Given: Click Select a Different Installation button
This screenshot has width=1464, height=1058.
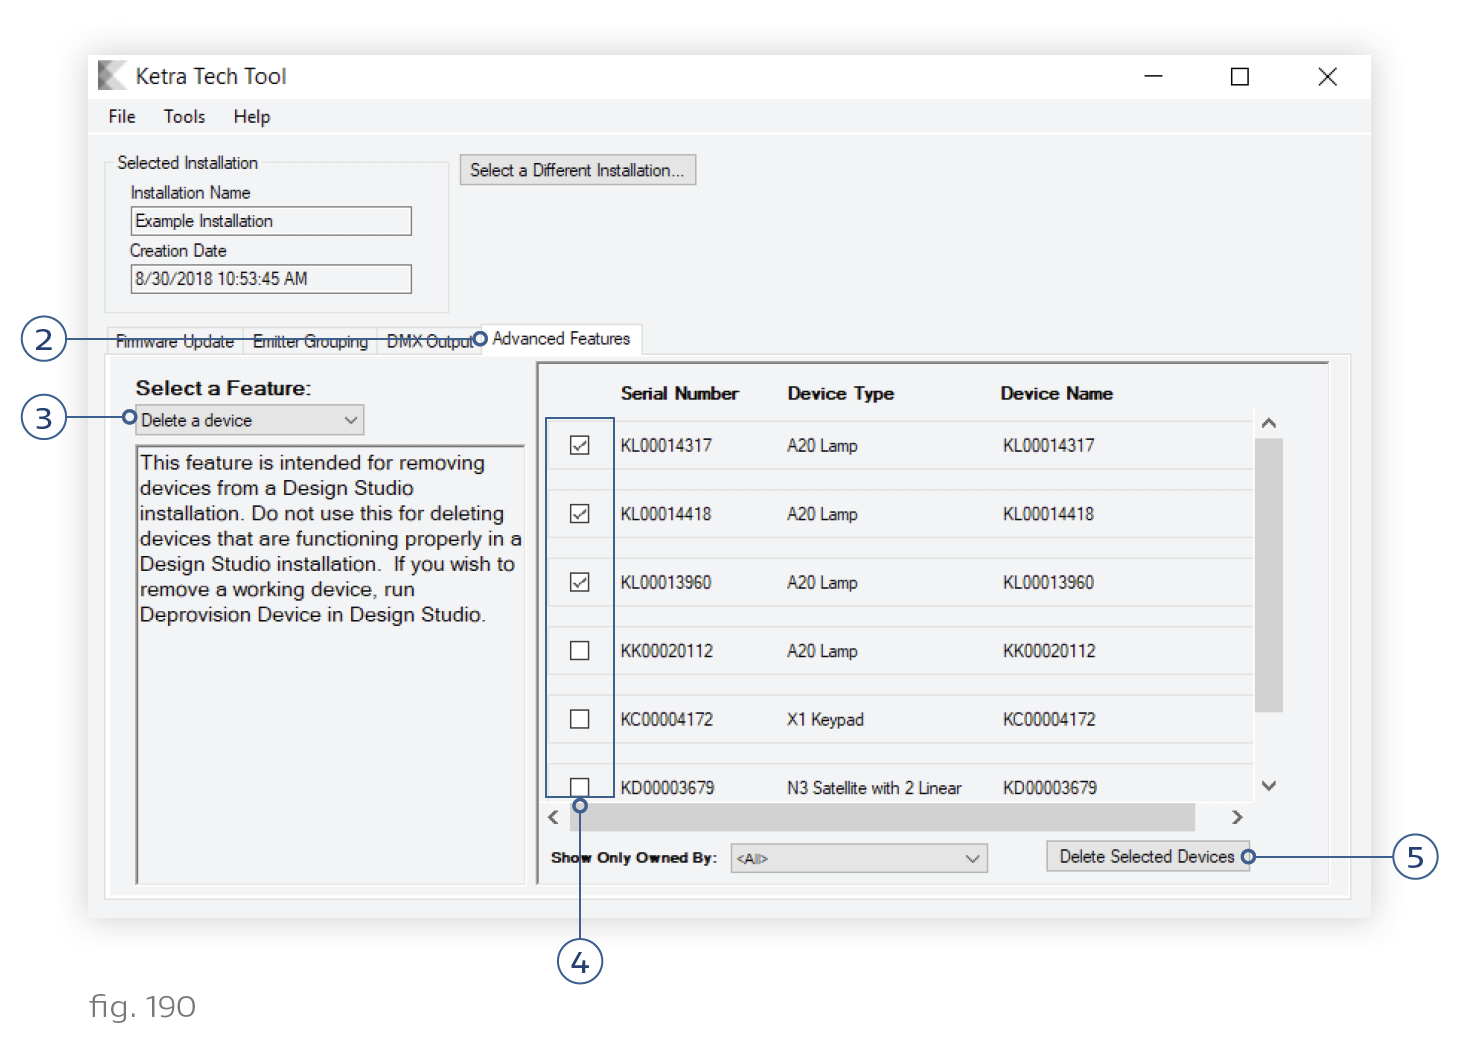Looking at the screenshot, I should click(577, 170).
